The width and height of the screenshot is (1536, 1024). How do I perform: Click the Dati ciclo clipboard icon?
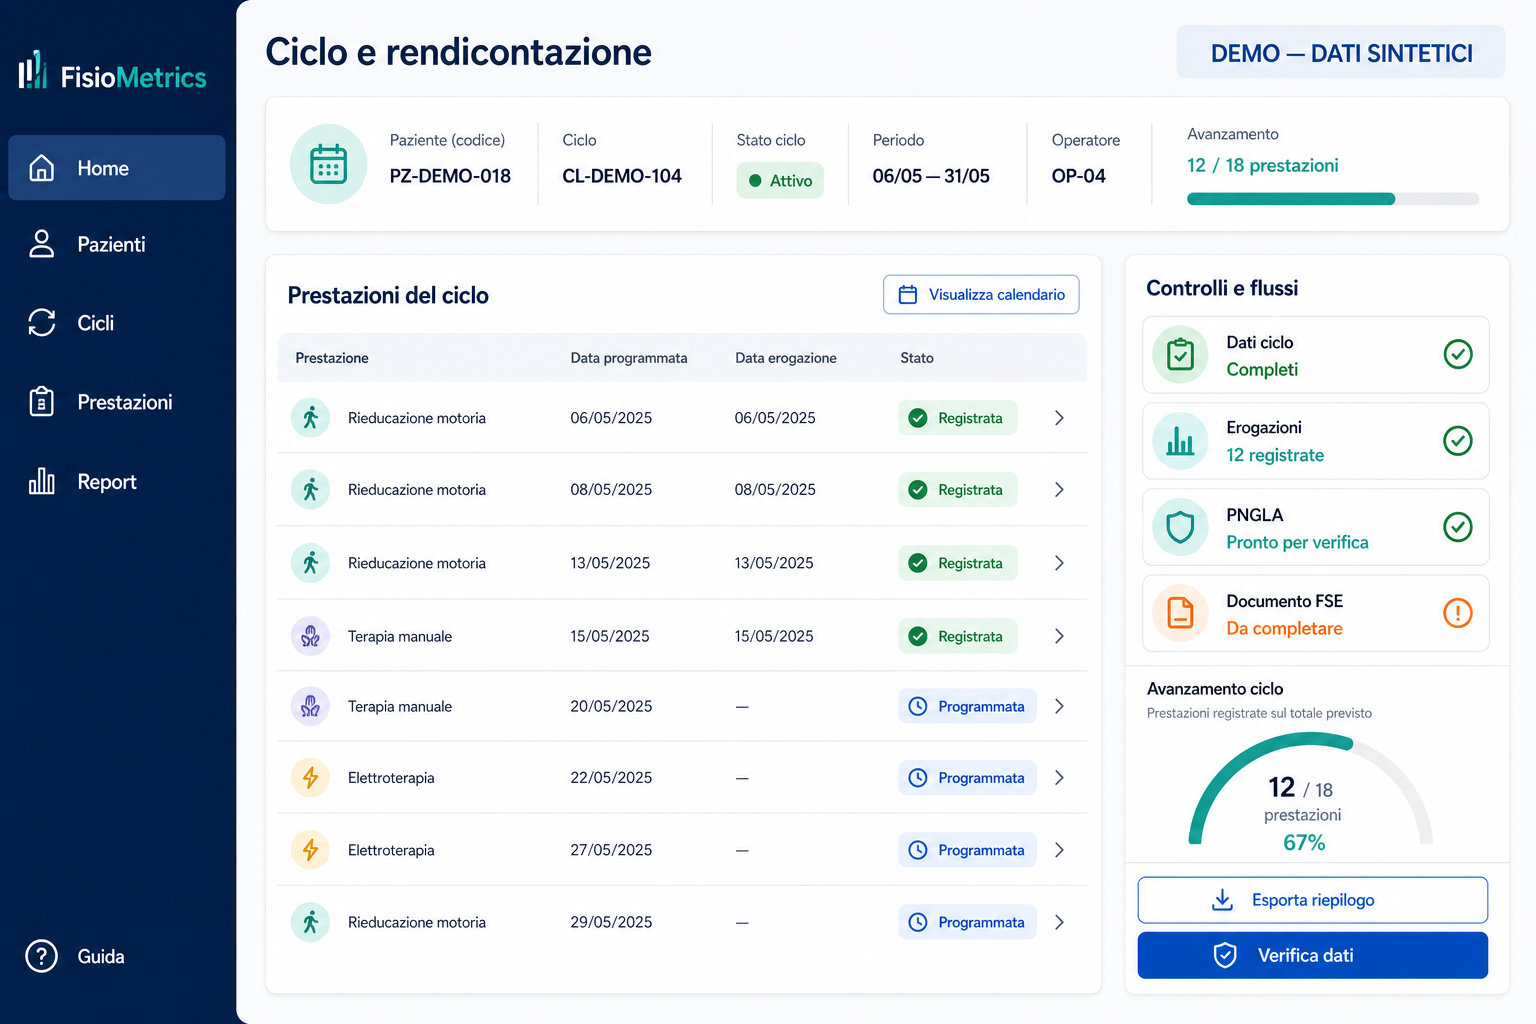[x=1180, y=354]
